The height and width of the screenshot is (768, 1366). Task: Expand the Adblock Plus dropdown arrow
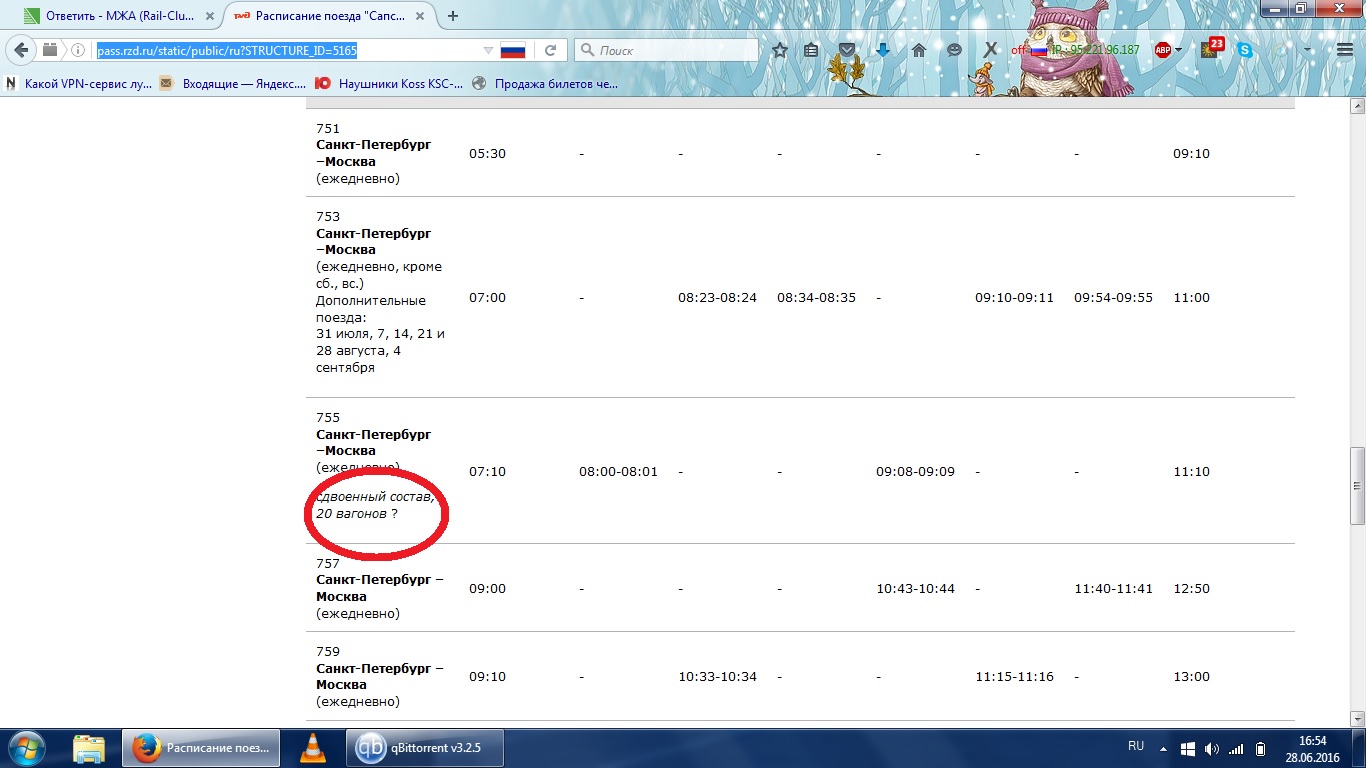point(1179,50)
